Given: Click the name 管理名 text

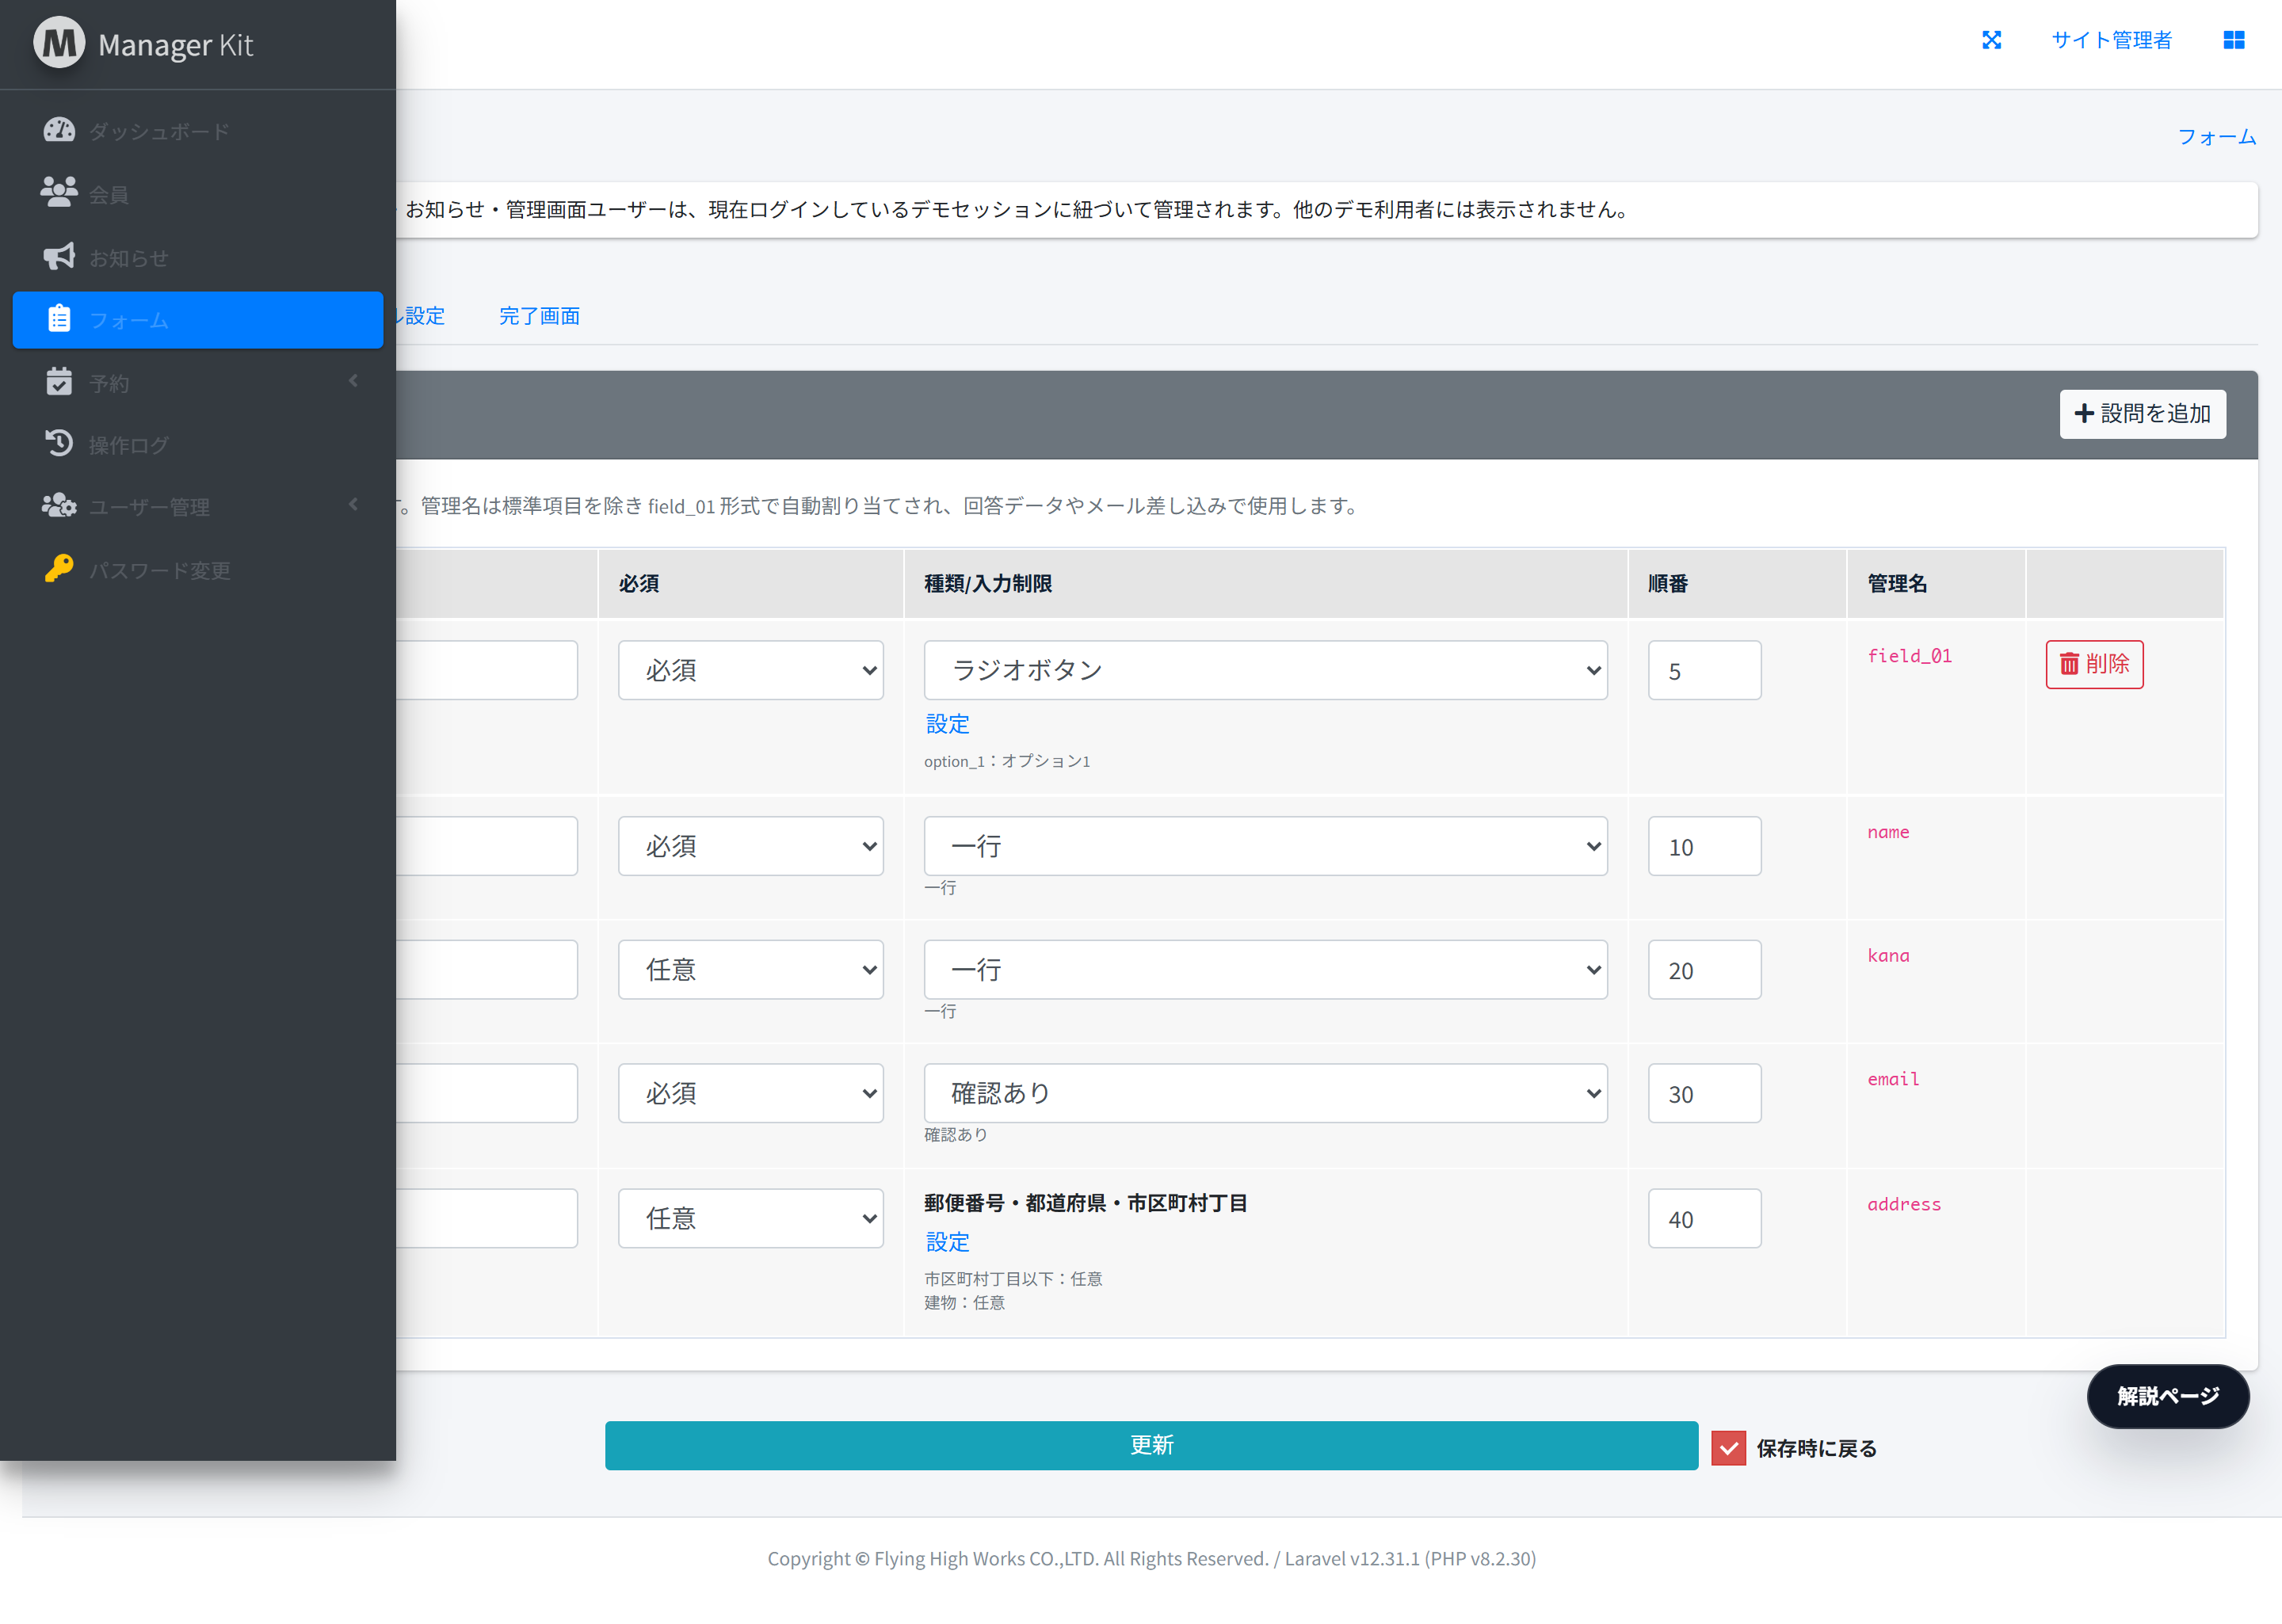Looking at the screenshot, I should tap(1888, 832).
